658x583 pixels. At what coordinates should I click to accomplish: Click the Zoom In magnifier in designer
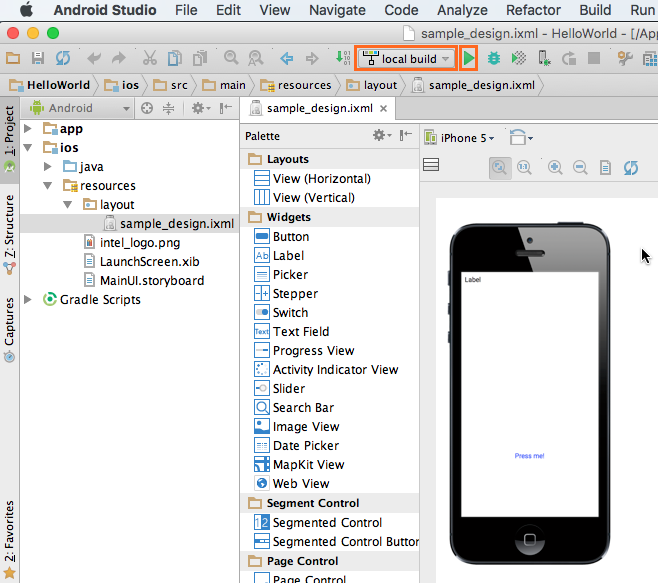click(555, 167)
